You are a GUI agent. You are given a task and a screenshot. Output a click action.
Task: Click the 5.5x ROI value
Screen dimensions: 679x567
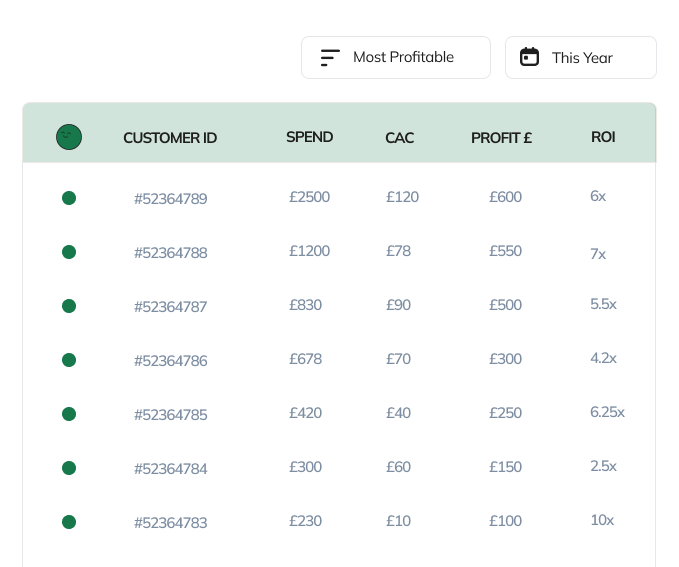[603, 304]
